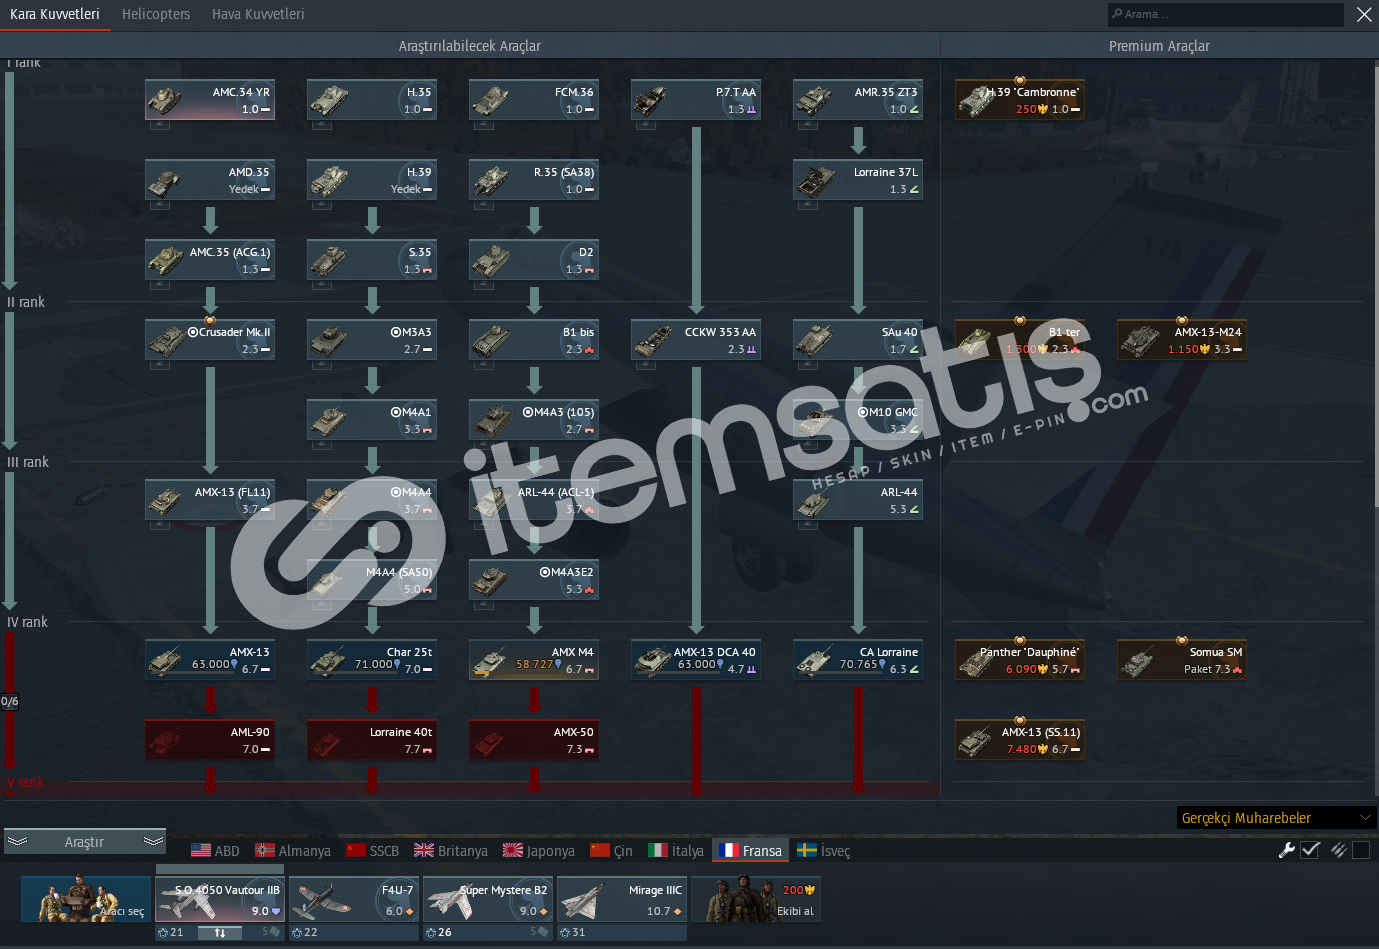Select the Lorraine 37L vehicle
Screen dimensions: 1379x949
pyautogui.click(x=858, y=180)
